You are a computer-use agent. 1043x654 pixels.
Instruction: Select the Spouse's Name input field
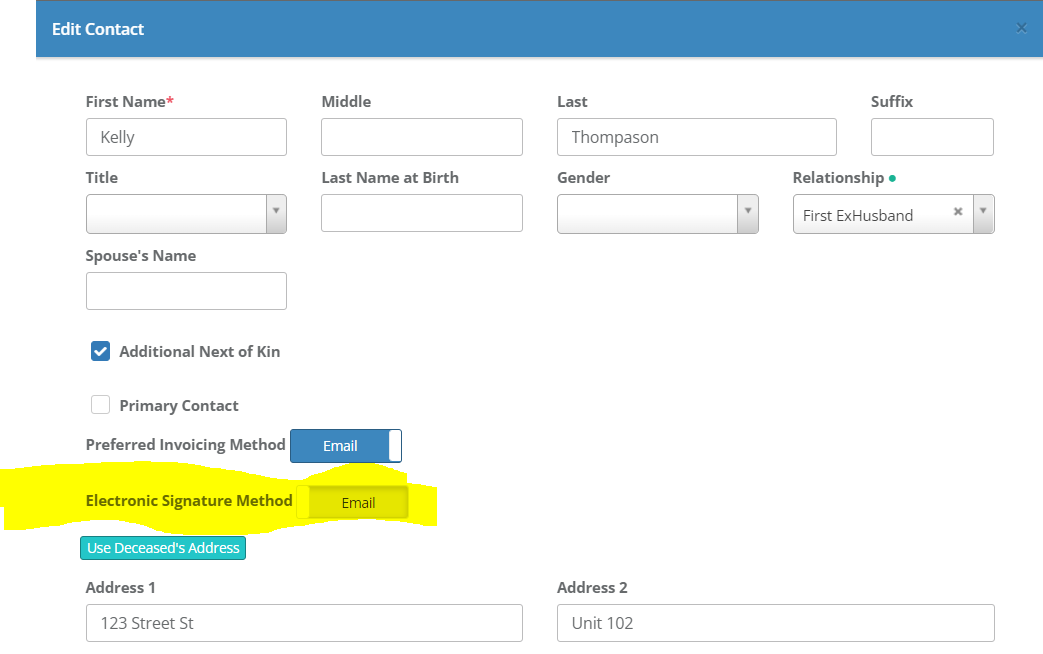[186, 290]
